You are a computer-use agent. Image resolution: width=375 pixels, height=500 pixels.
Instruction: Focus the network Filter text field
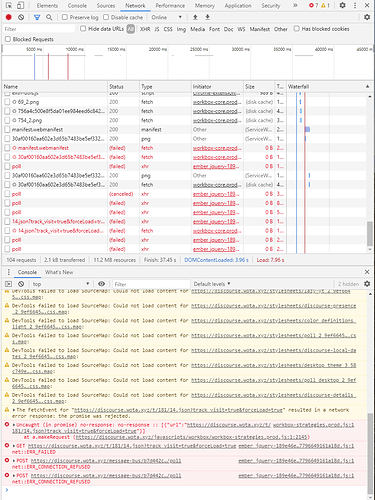[x=39, y=29]
